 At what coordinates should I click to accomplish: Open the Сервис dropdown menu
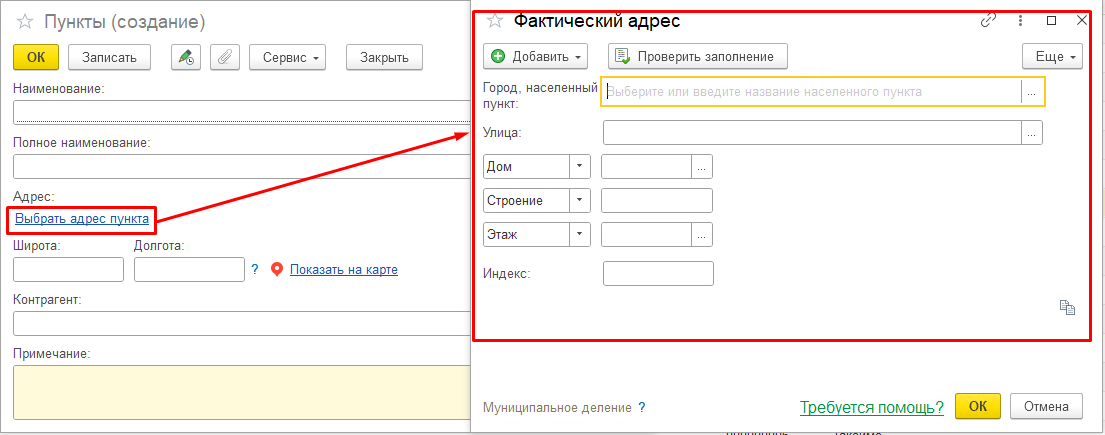point(288,58)
